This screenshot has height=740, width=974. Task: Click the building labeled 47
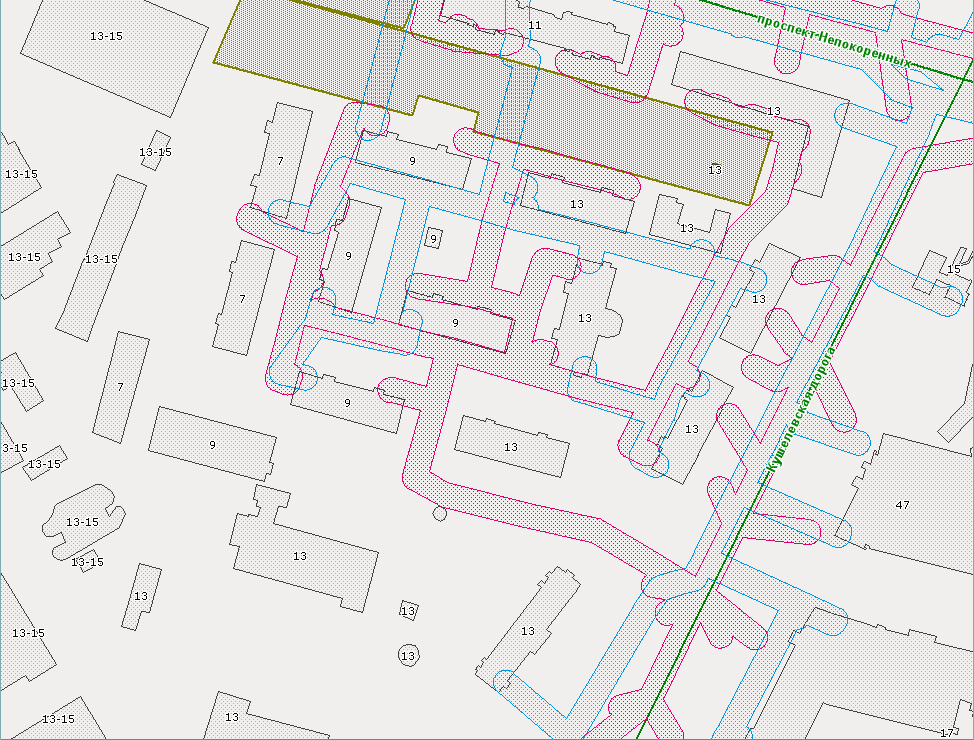point(903,505)
